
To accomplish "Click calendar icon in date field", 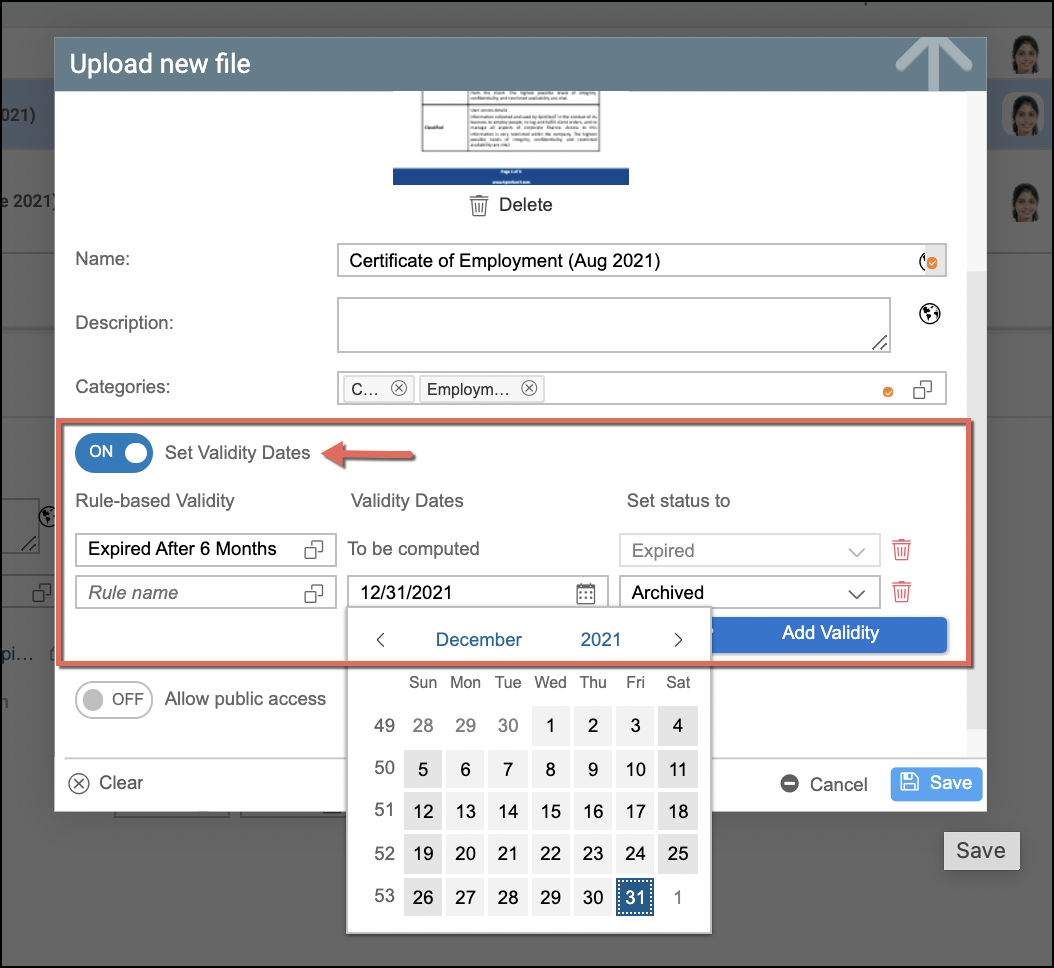I will 586,593.
